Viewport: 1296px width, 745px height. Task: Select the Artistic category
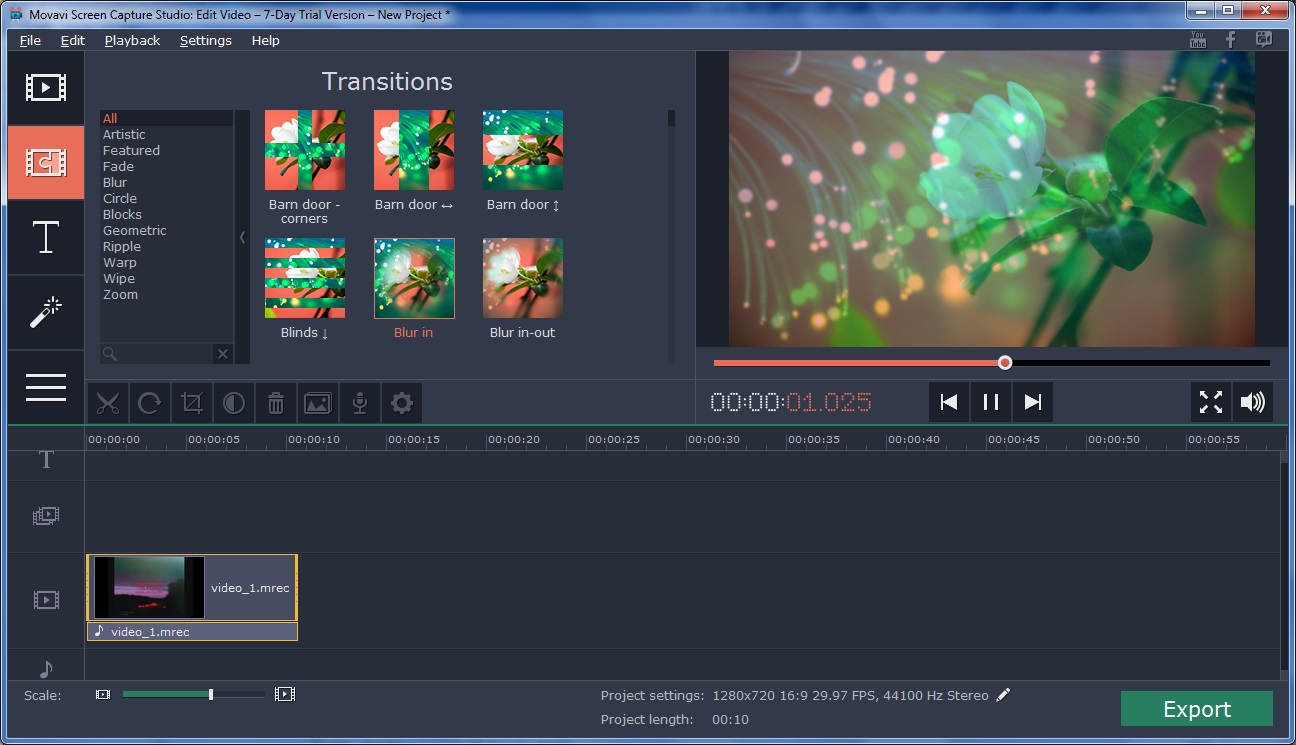point(166,134)
